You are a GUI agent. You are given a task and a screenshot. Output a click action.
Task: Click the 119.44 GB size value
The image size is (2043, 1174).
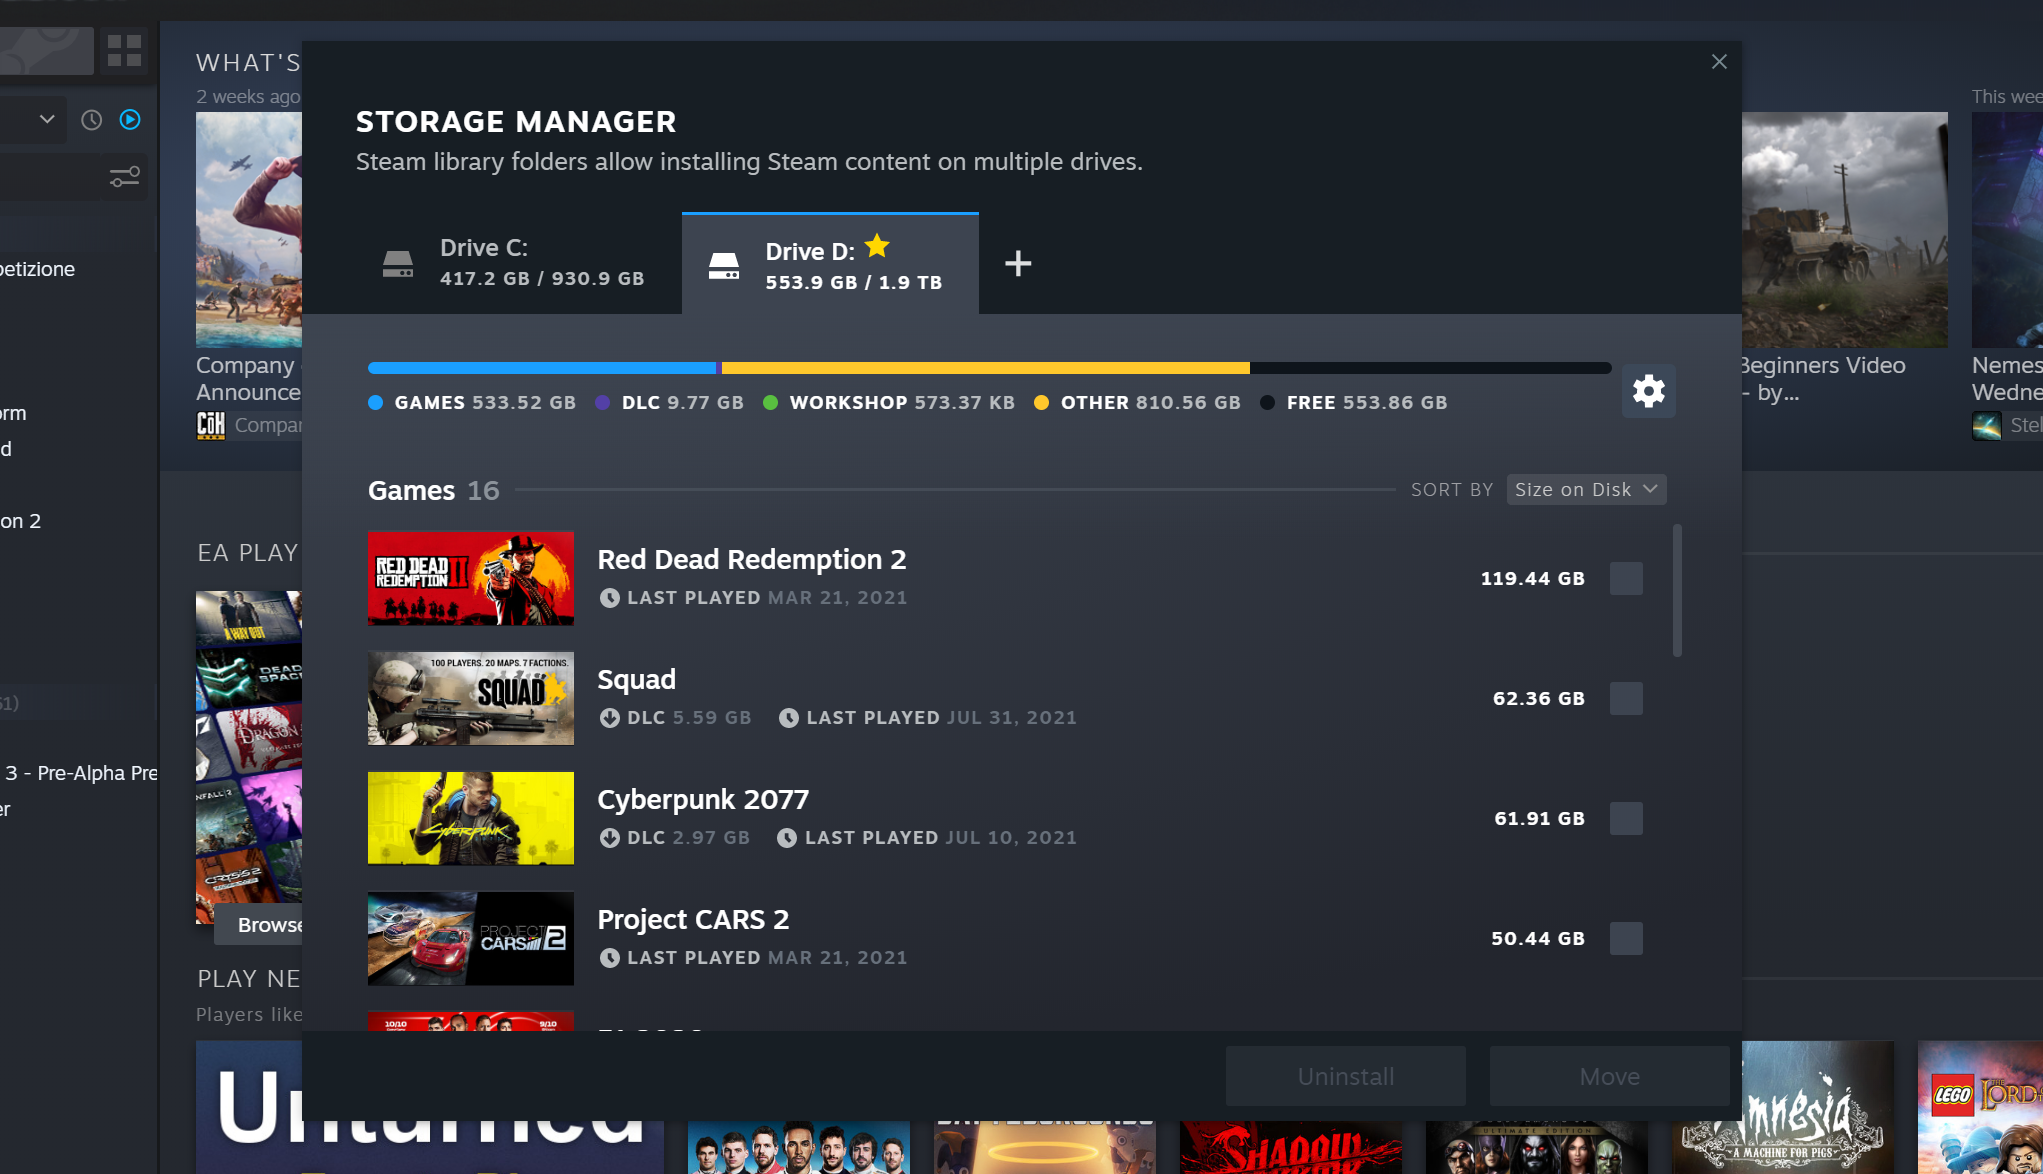[x=1532, y=579]
